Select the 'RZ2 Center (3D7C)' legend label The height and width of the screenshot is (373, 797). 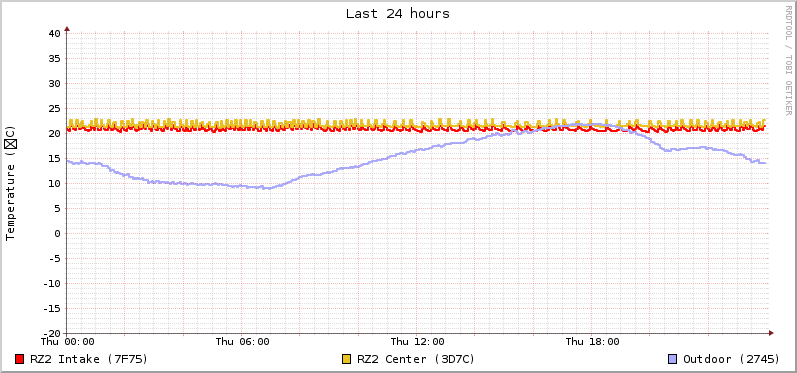click(x=416, y=359)
